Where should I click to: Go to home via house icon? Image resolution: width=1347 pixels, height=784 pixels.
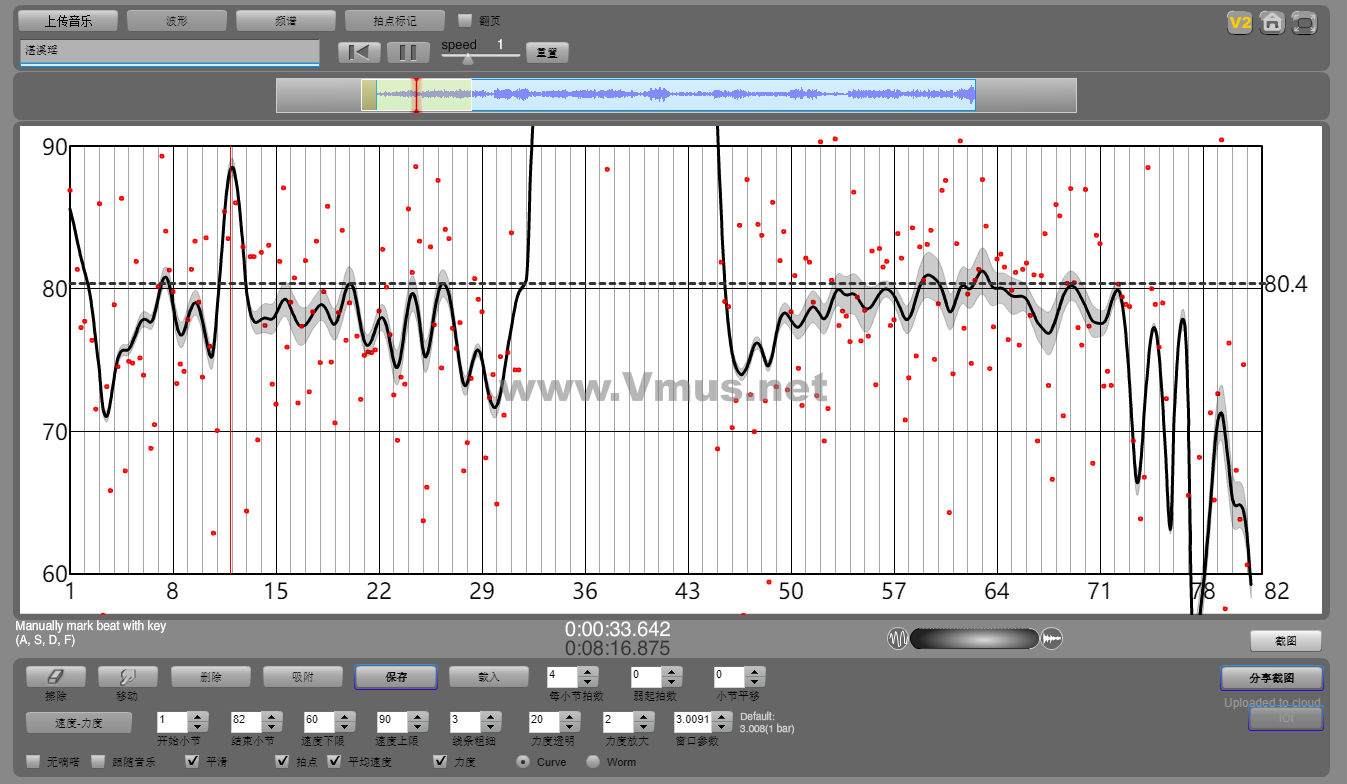point(1271,22)
